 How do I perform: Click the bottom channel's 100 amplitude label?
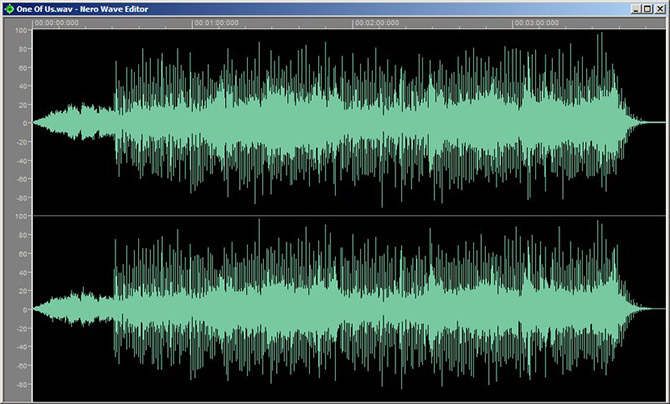[x=20, y=217]
